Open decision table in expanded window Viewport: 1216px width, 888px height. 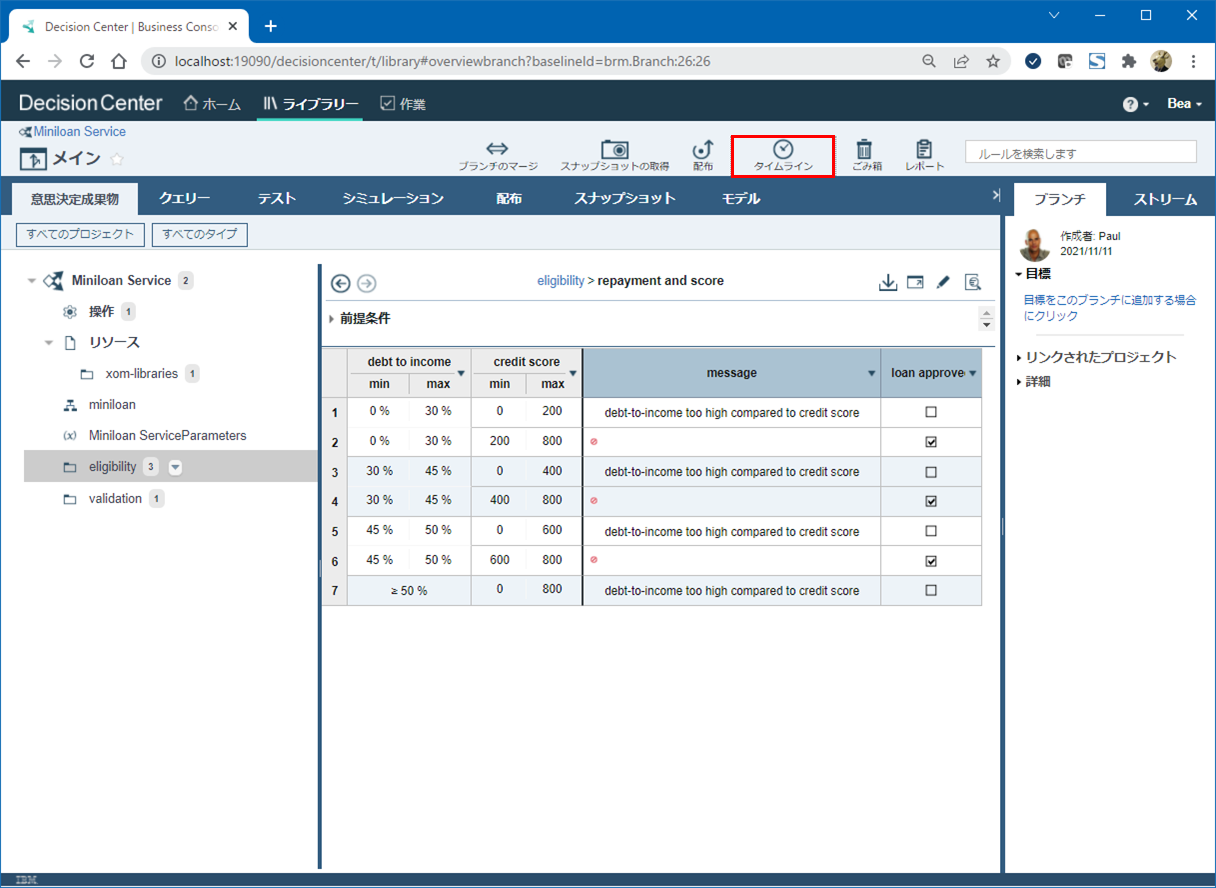915,283
